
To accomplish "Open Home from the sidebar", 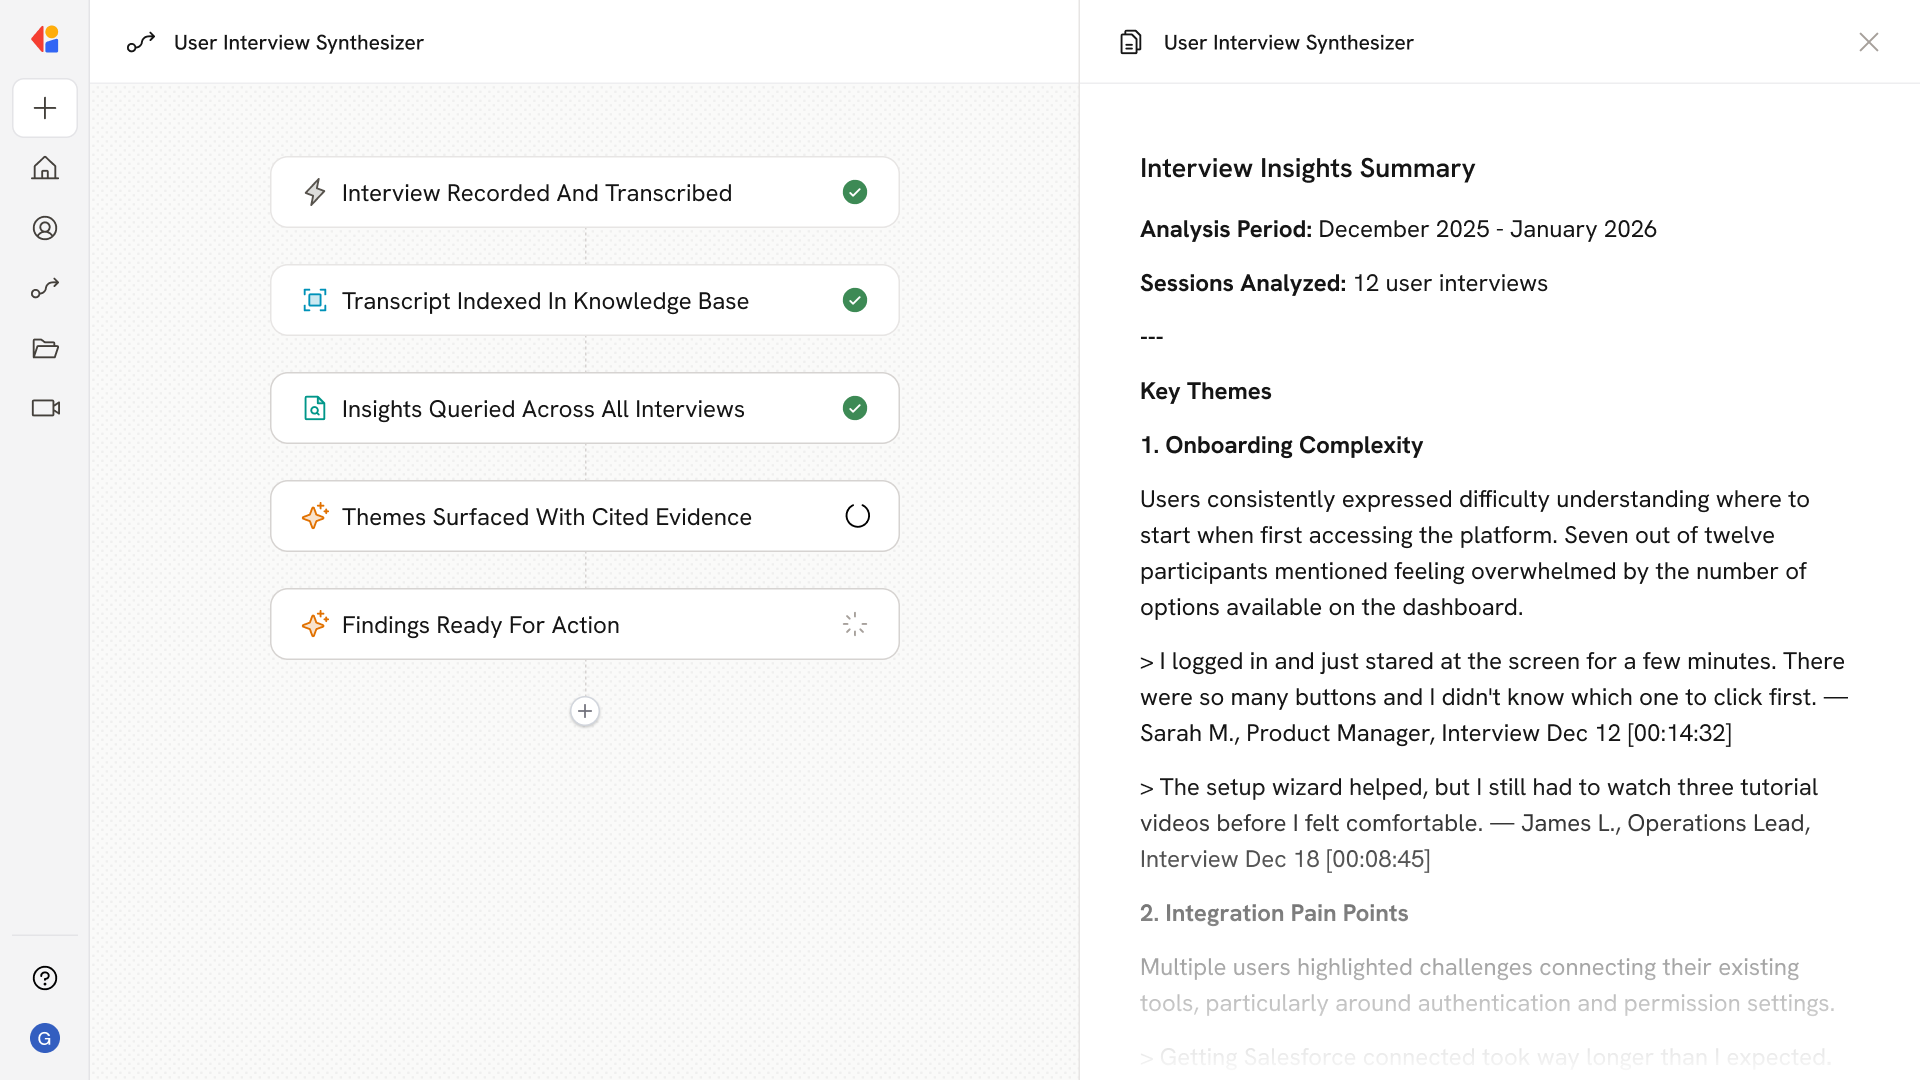I will point(44,168).
